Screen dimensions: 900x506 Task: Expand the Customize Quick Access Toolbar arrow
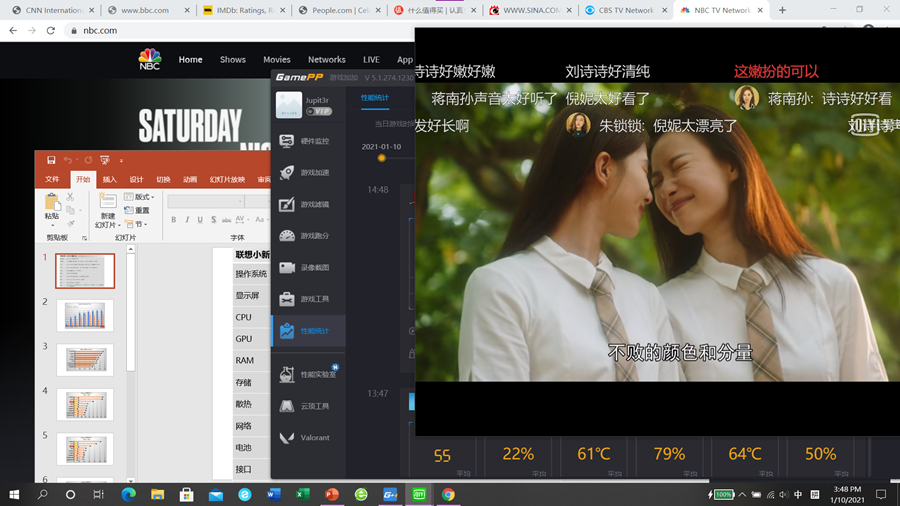pos(121,161)
